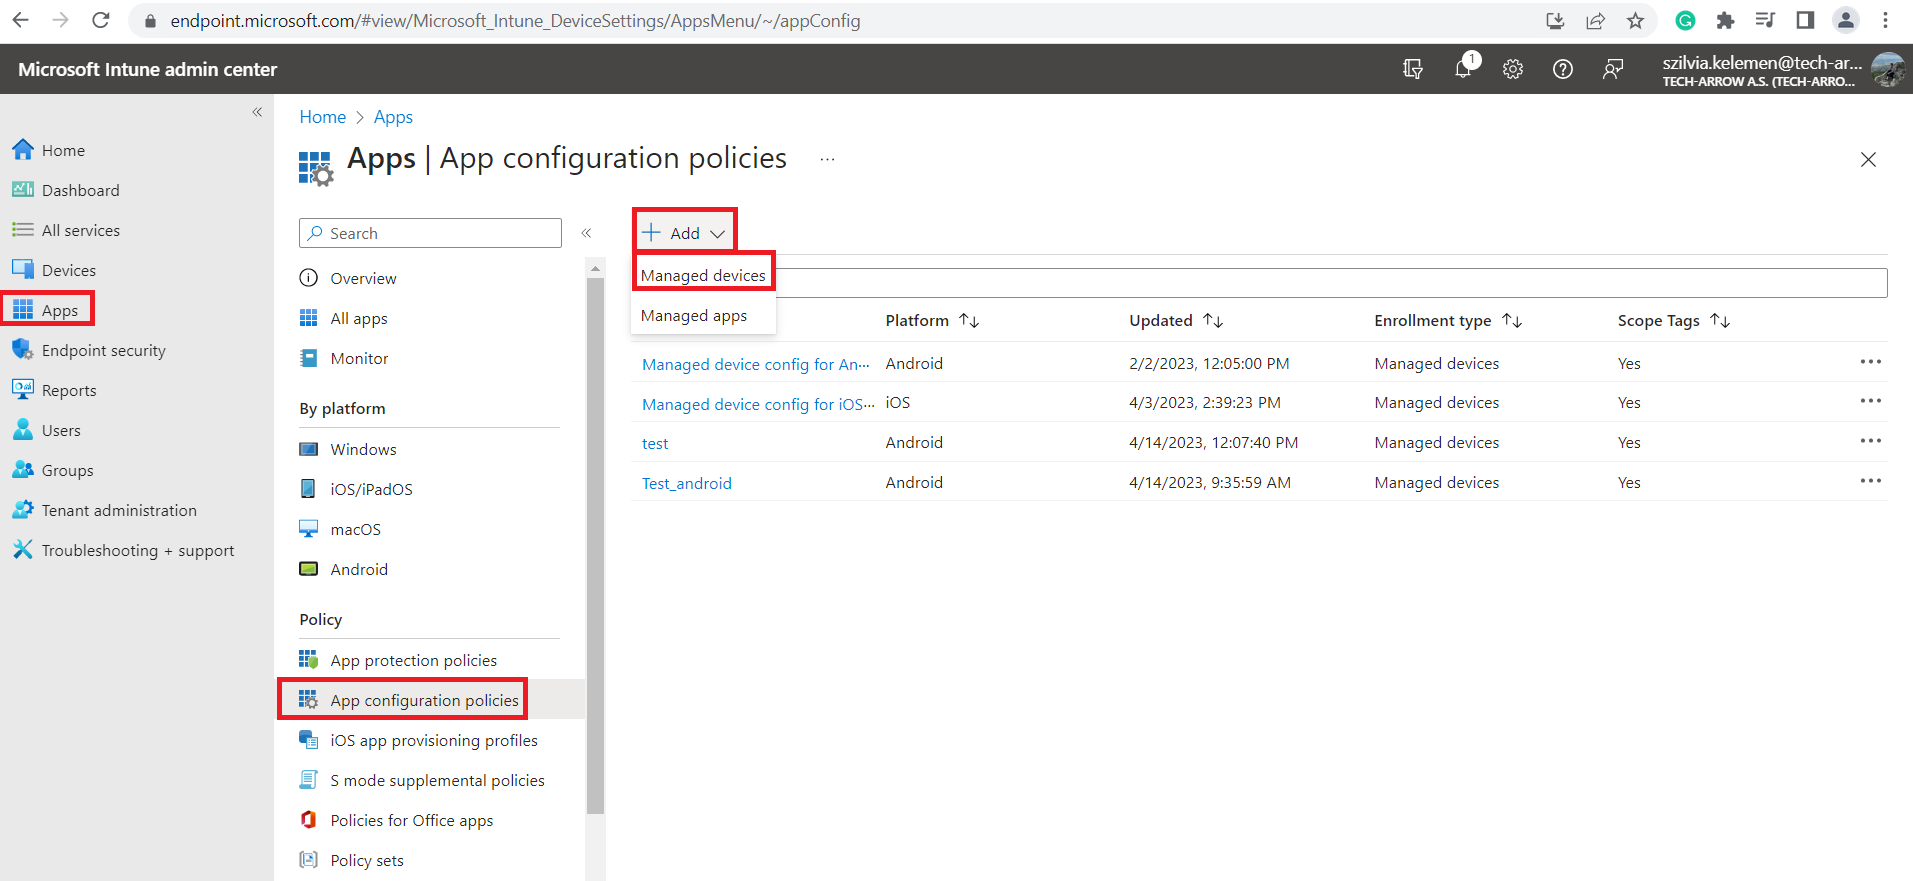This screenshot has width=1913, height=881.
Task: Click the Policies for Office apps icon
Action: [x=309, y=820]
